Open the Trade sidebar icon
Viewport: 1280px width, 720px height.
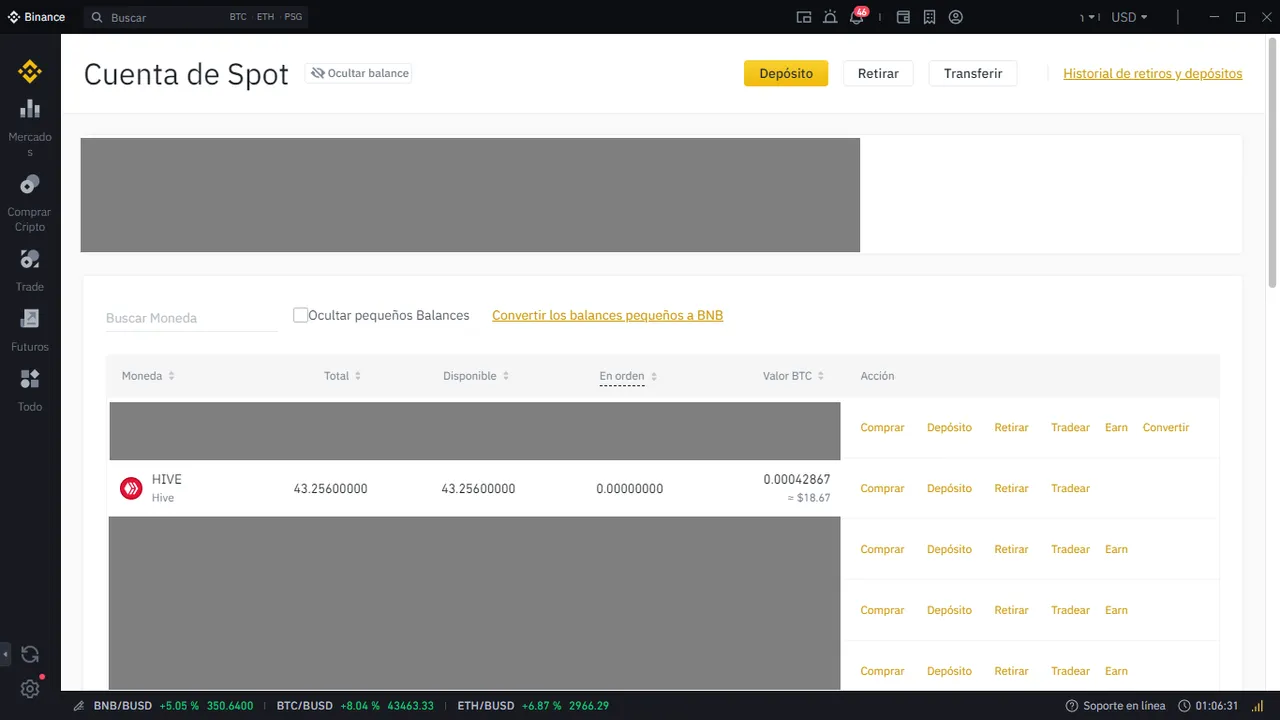coord(30,259)
